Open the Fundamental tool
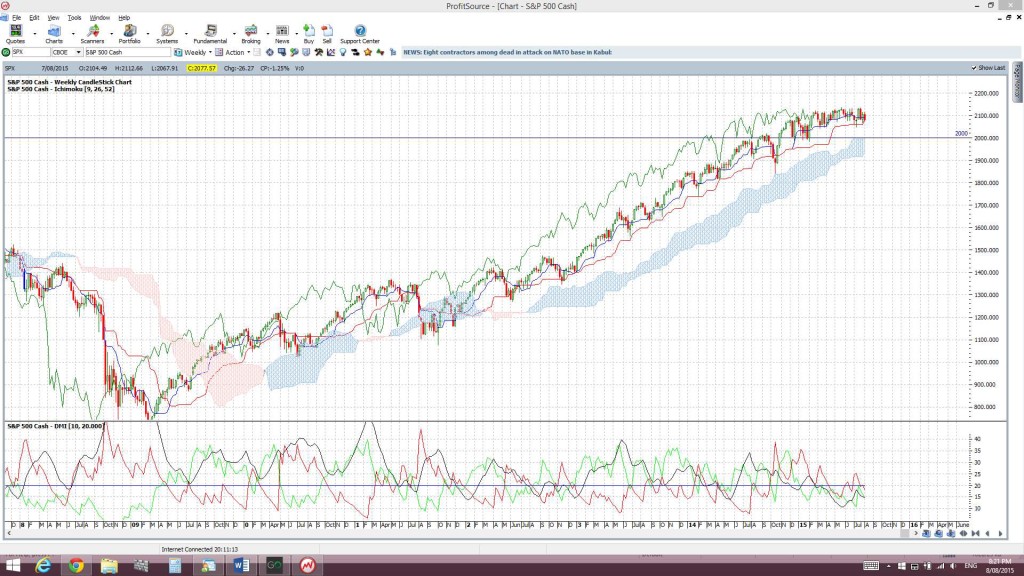Viewport: 1024px width, 576px height. click(210, 33)
